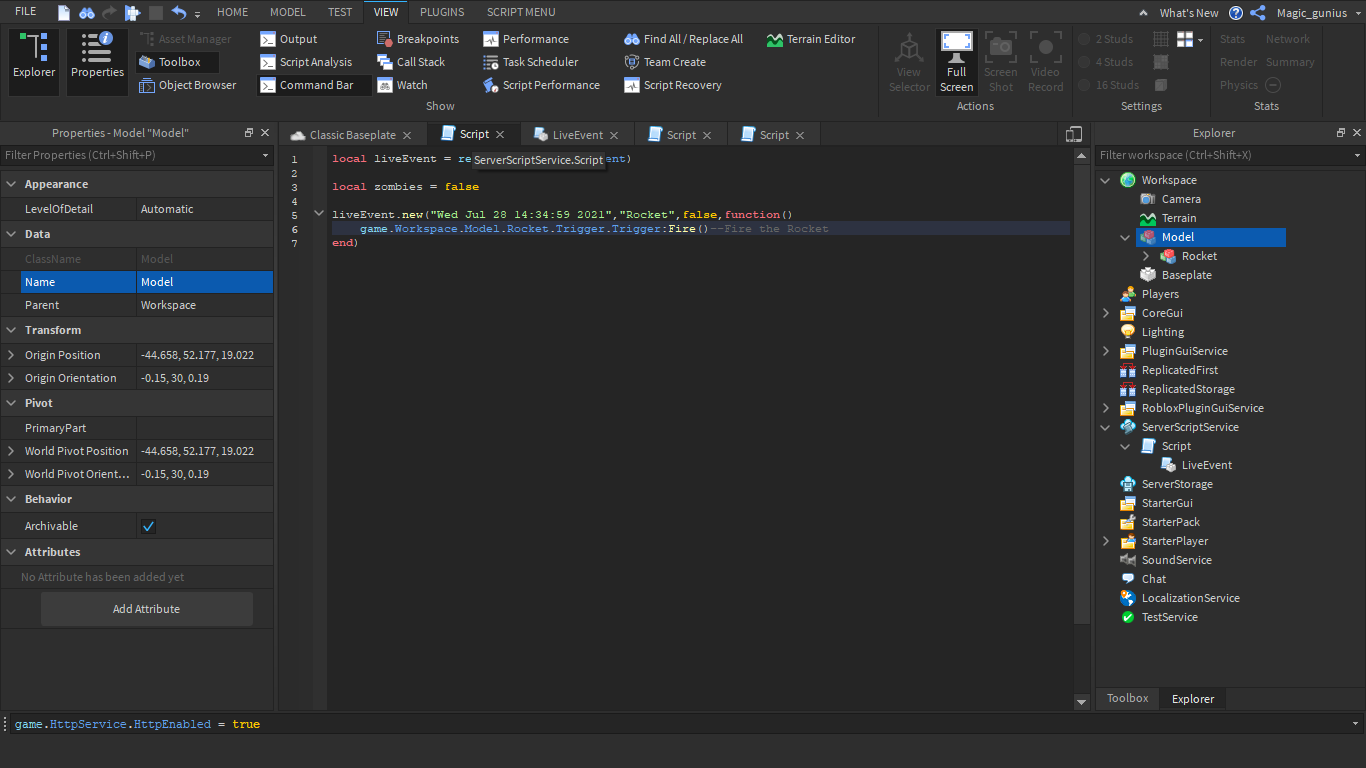This screenshot has width=1366, height=768.
Task: Open Find All / Replace All
Action: tap(683, 39)
